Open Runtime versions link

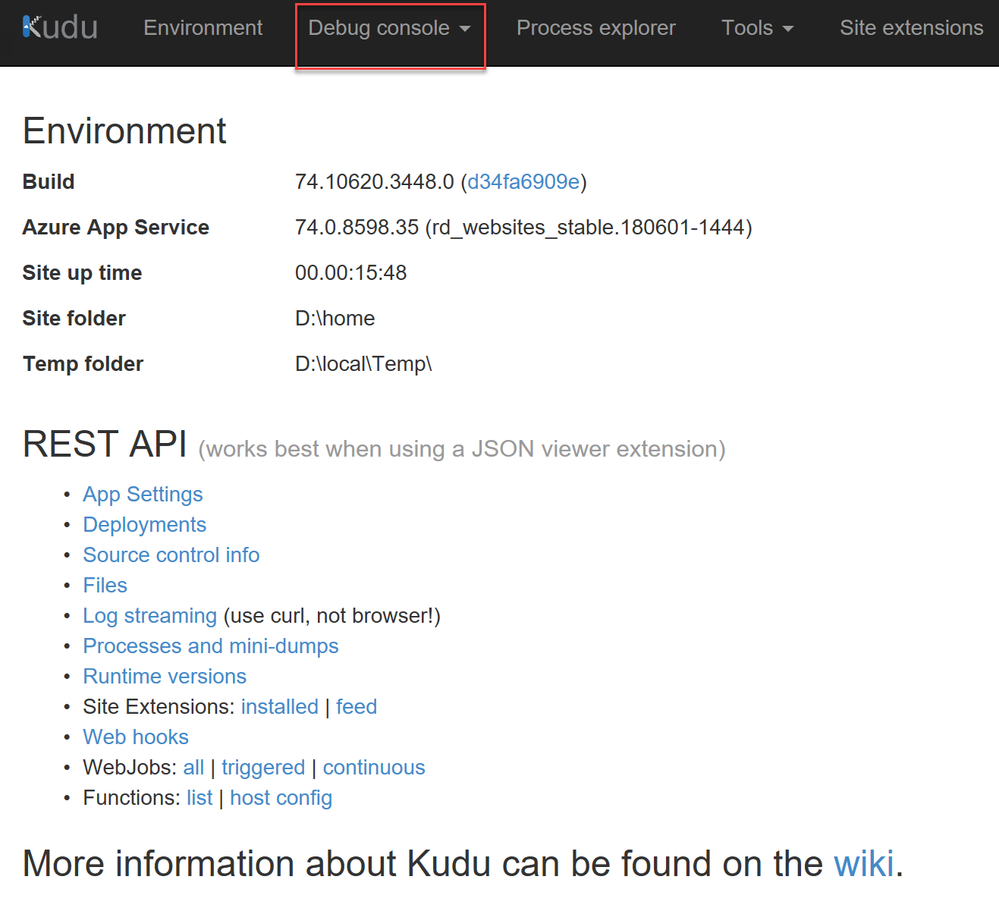coord(165,677)
